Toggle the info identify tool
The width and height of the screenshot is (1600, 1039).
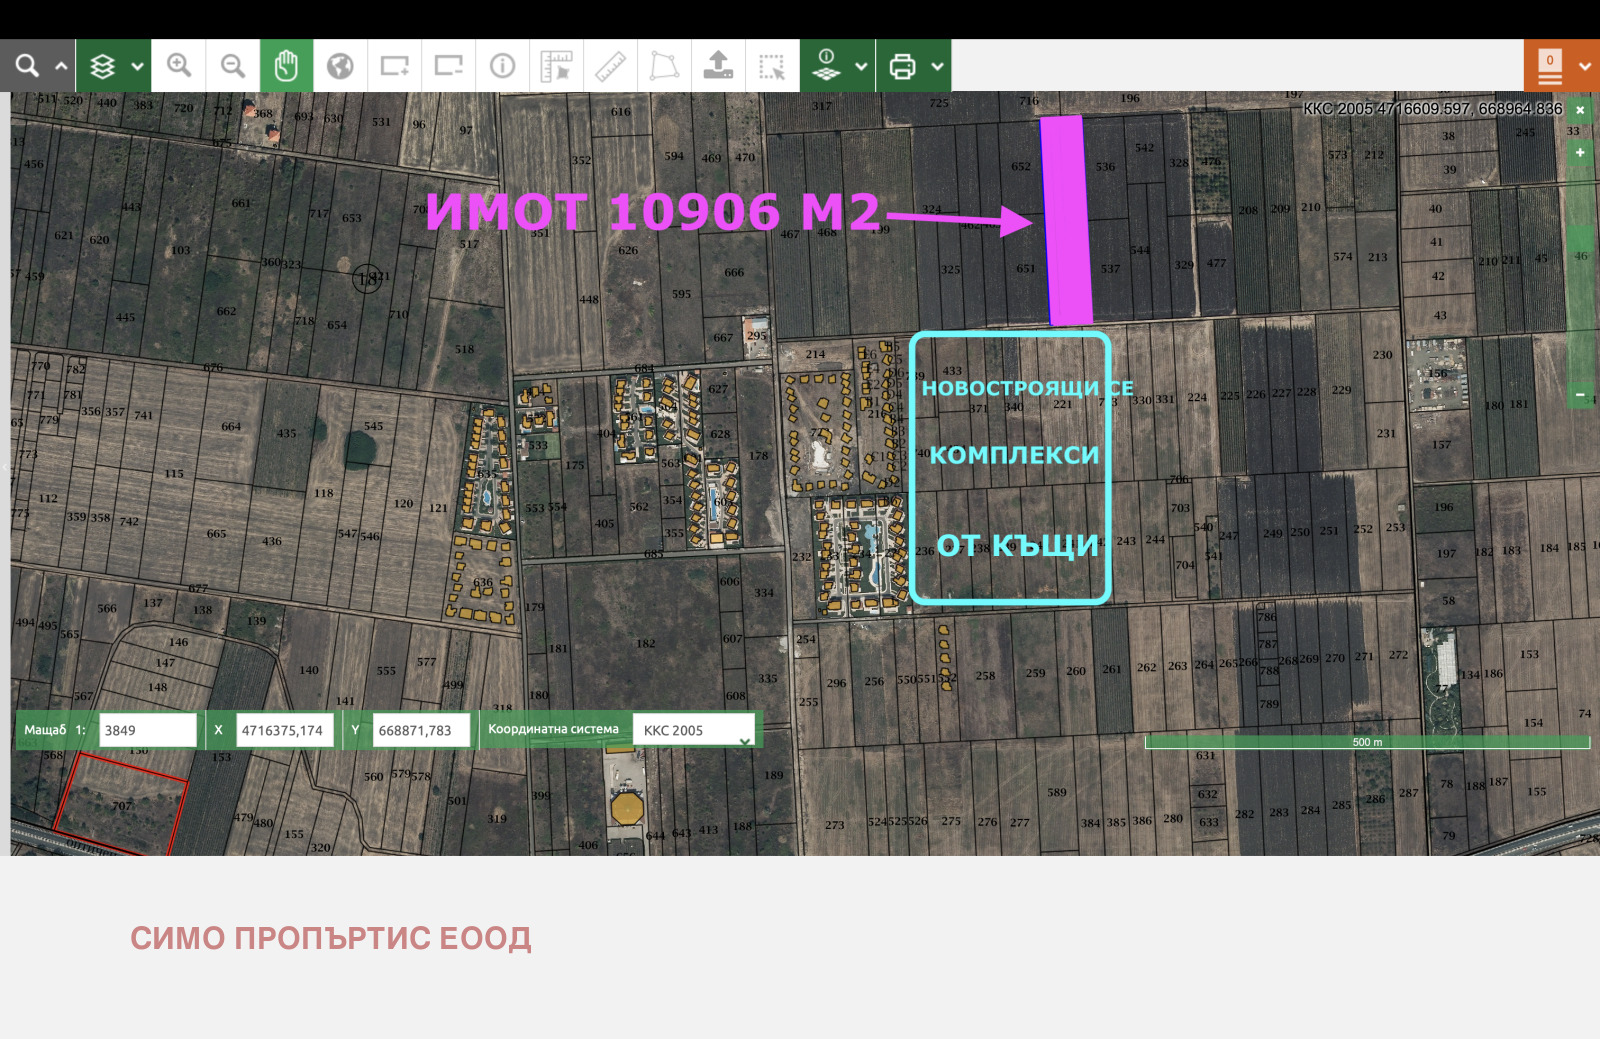point(502,66)
